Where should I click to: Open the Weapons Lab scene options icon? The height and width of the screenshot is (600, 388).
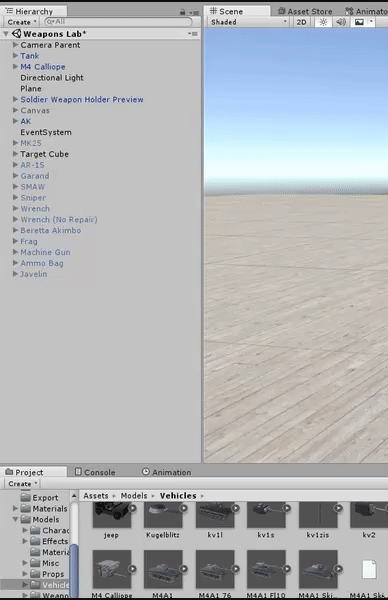click(x=193, y=34)
